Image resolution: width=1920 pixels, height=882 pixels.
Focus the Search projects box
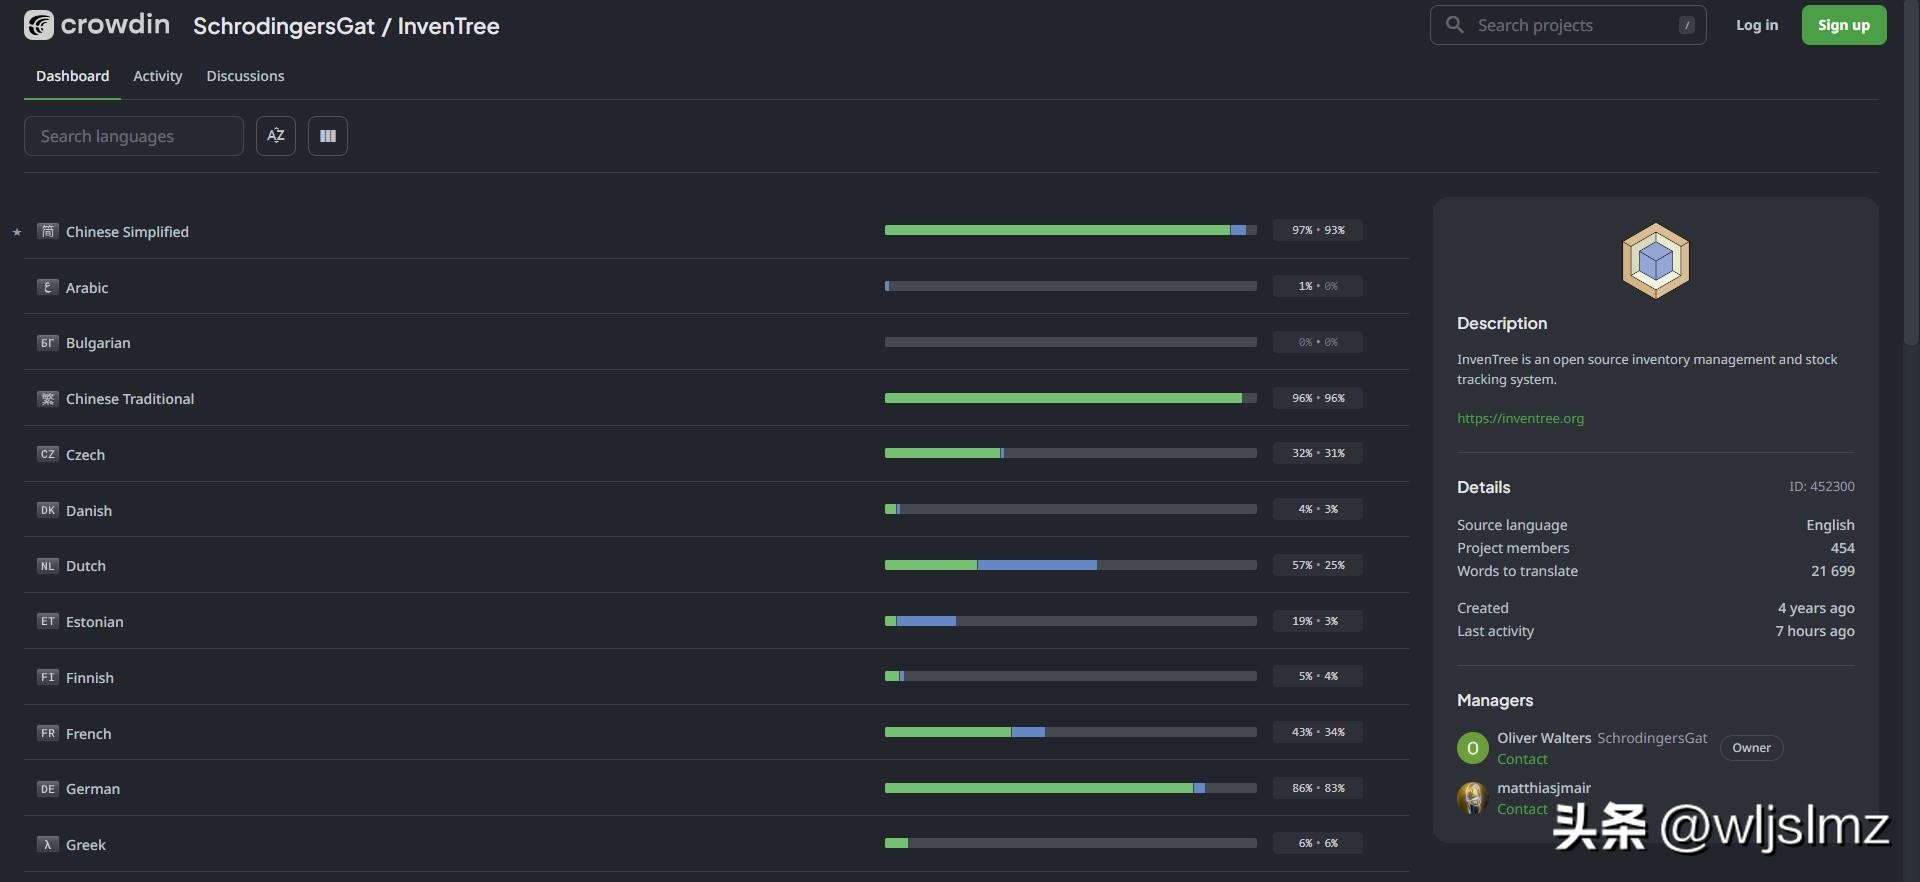[1570, 25]
